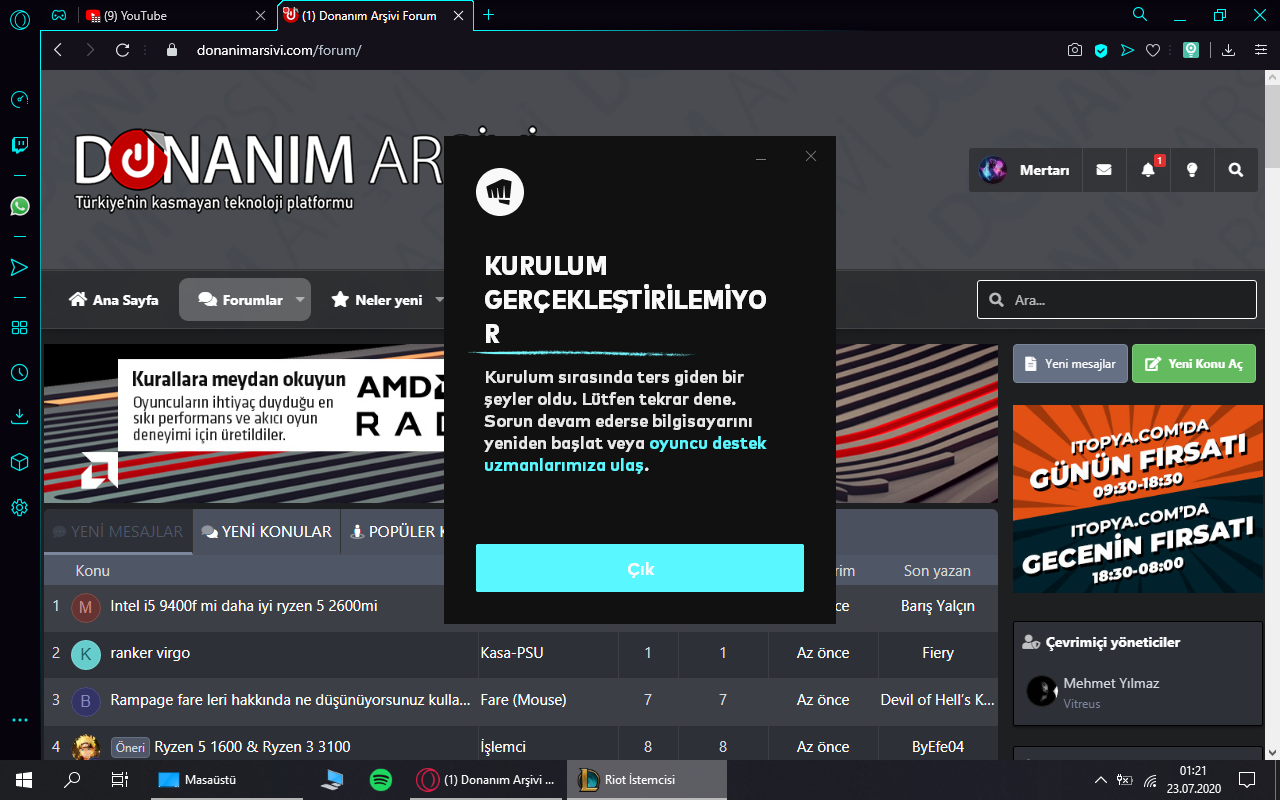Search open tabs with magnifier icon
Screen dimensions: 1280x800
(x=1140, y=15)
